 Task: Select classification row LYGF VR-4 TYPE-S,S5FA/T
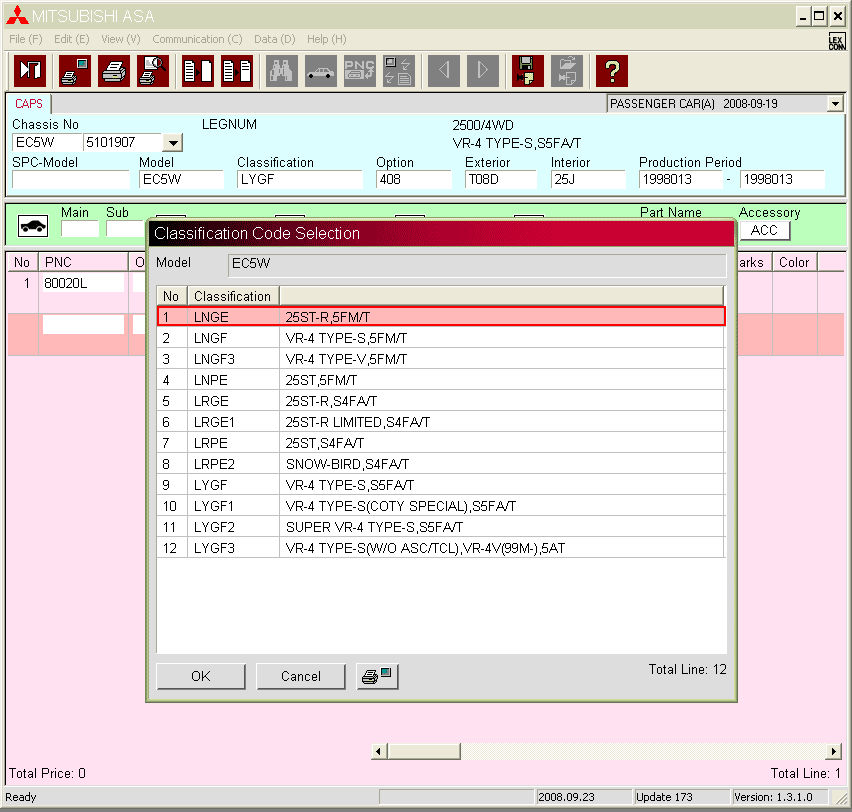(440, 485)
